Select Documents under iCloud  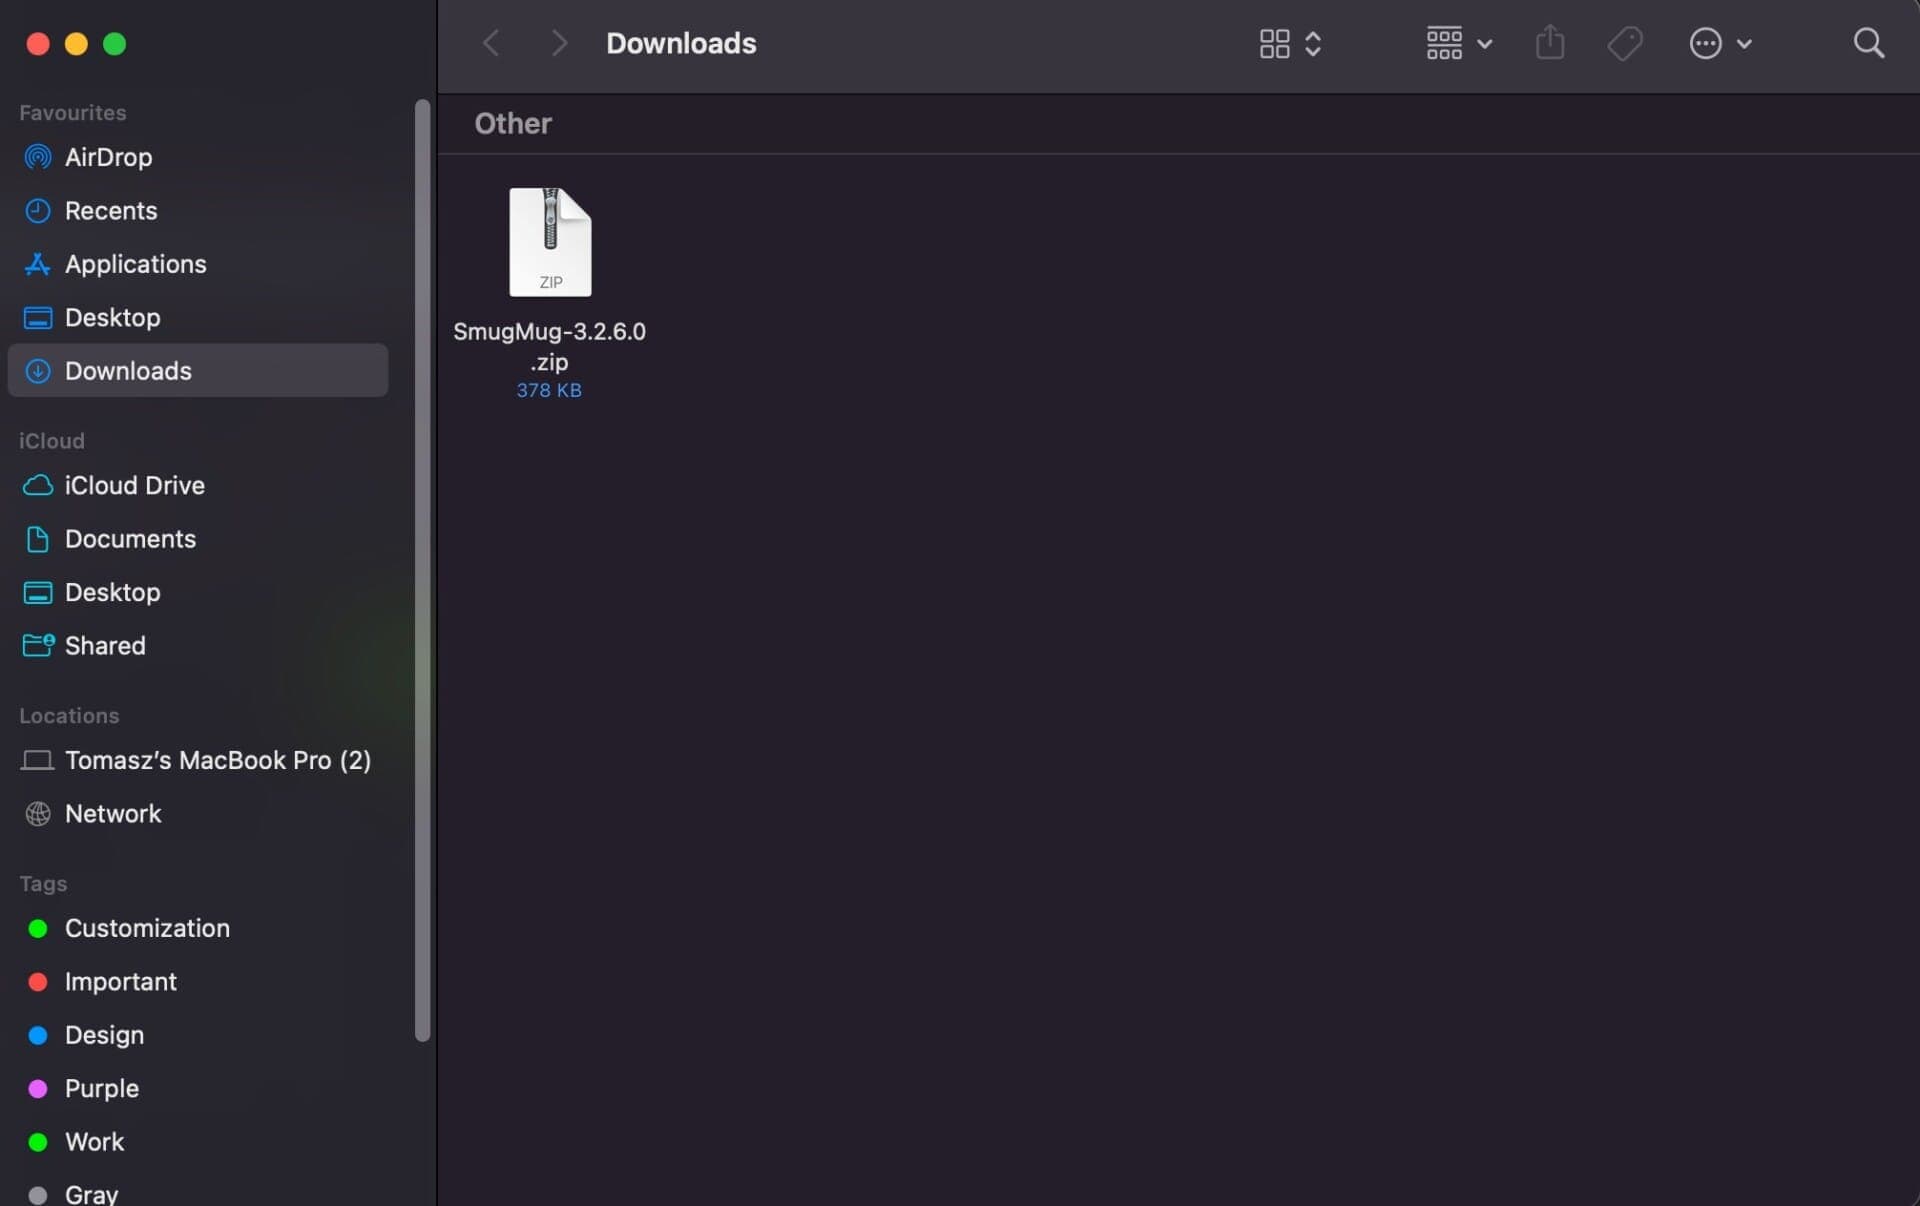click(x=130, y=539)
